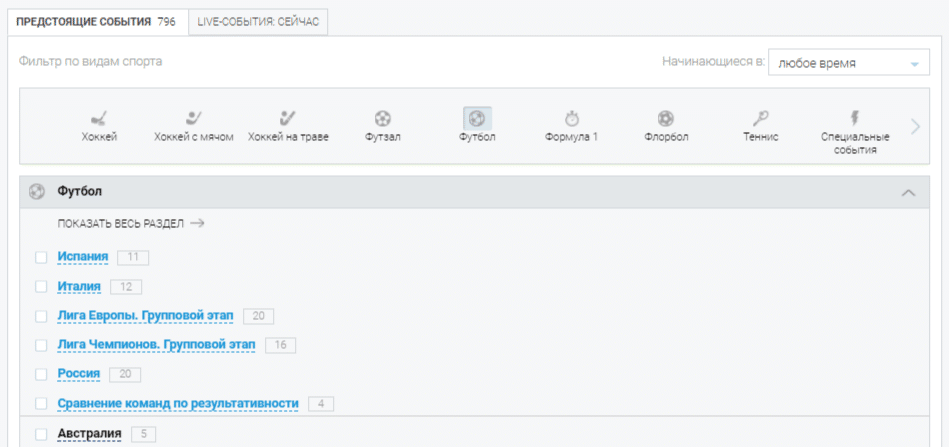Screen dimensions: 949x447
Task: Open the любое время dropdown
Action: pos(848,63)
